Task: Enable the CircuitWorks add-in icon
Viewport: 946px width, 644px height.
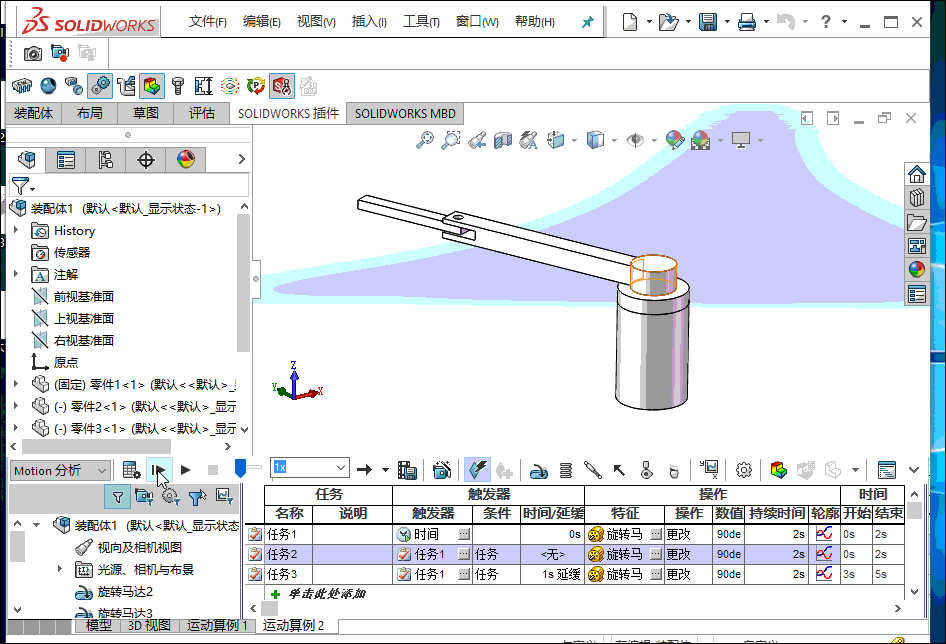Action: tap(22, 86)
